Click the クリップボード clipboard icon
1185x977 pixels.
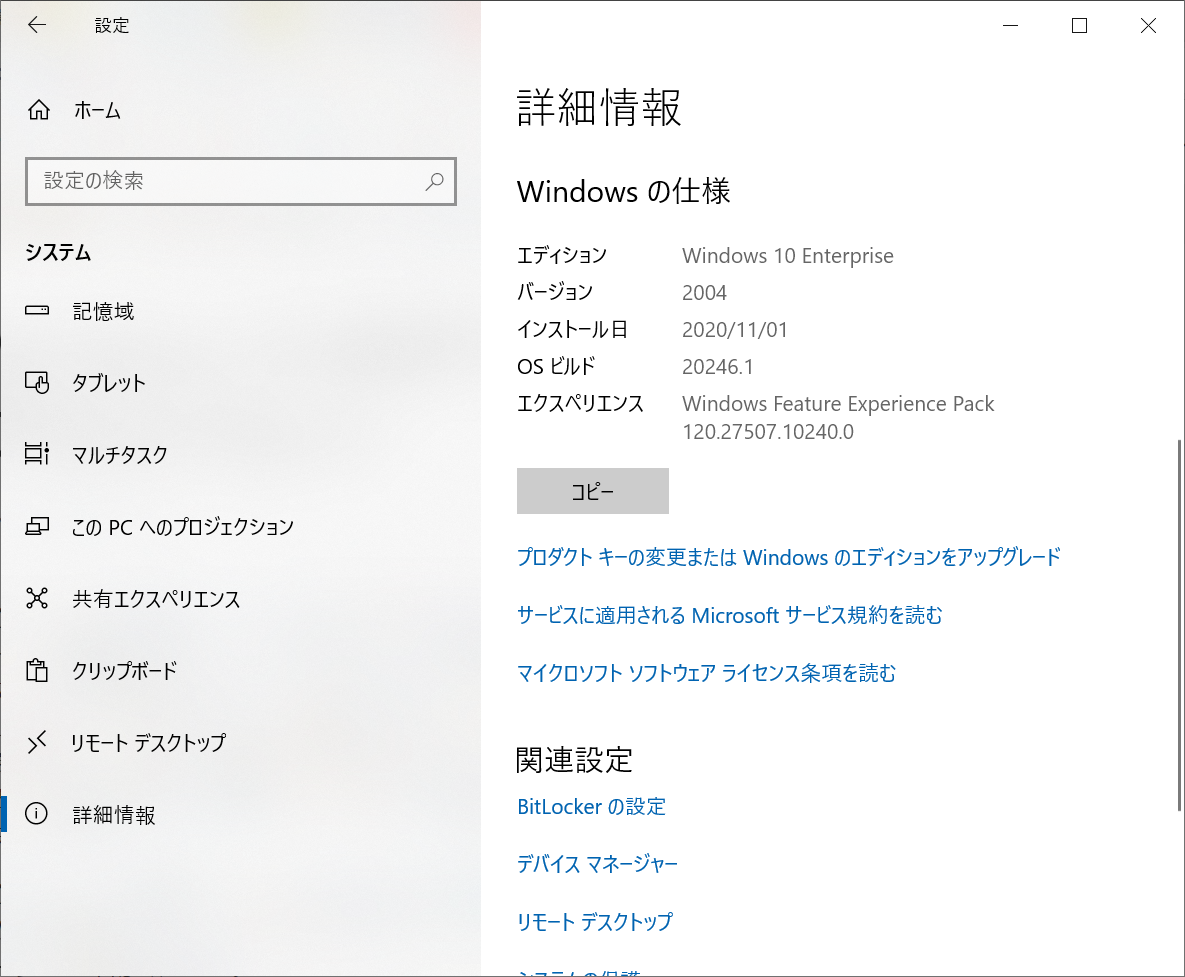pyautogui.click(x=37, y=670)
